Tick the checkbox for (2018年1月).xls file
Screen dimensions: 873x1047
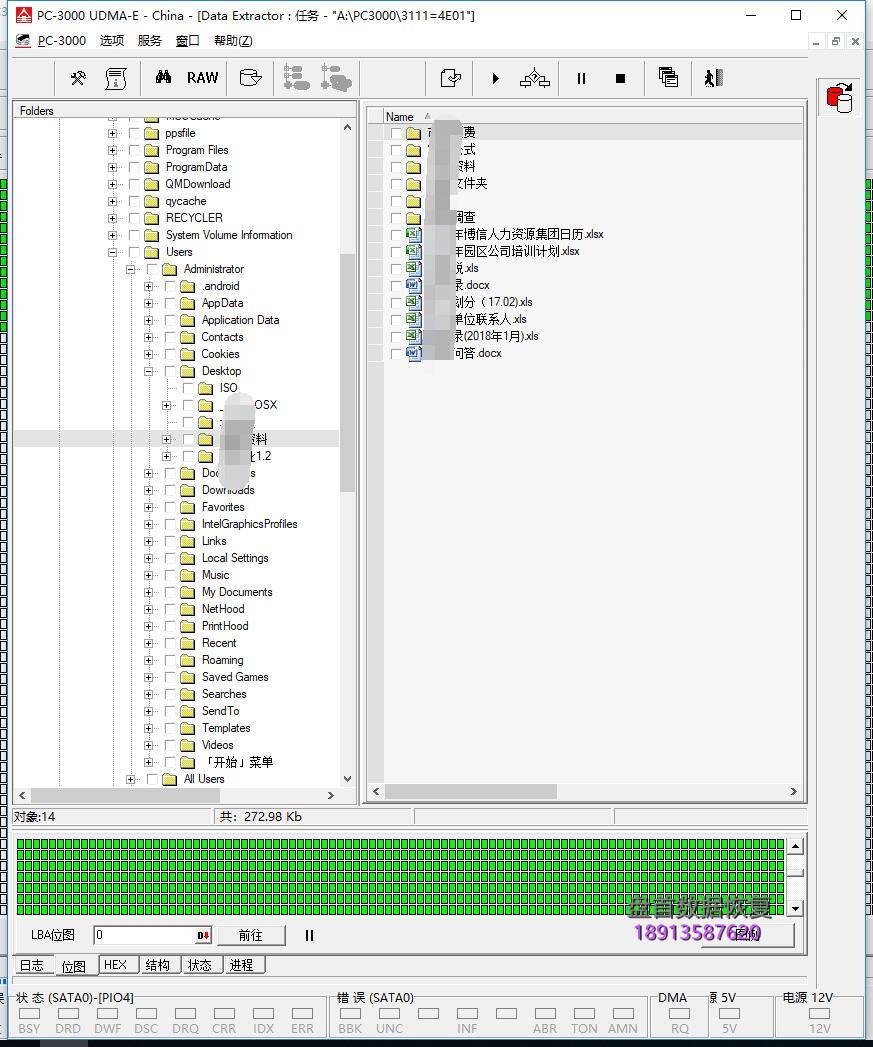click(396, 337)
